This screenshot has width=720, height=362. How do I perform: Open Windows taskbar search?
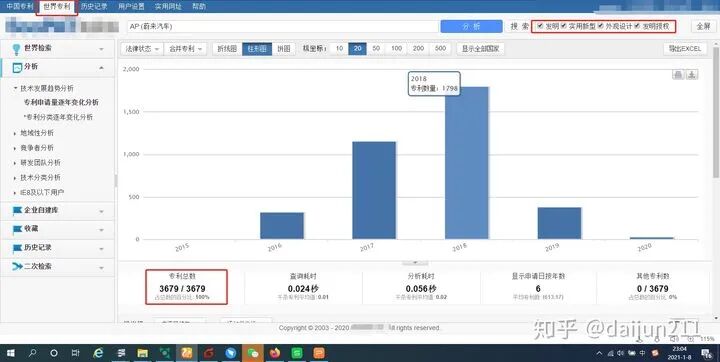pyautogui.click(x=32, y=353)
